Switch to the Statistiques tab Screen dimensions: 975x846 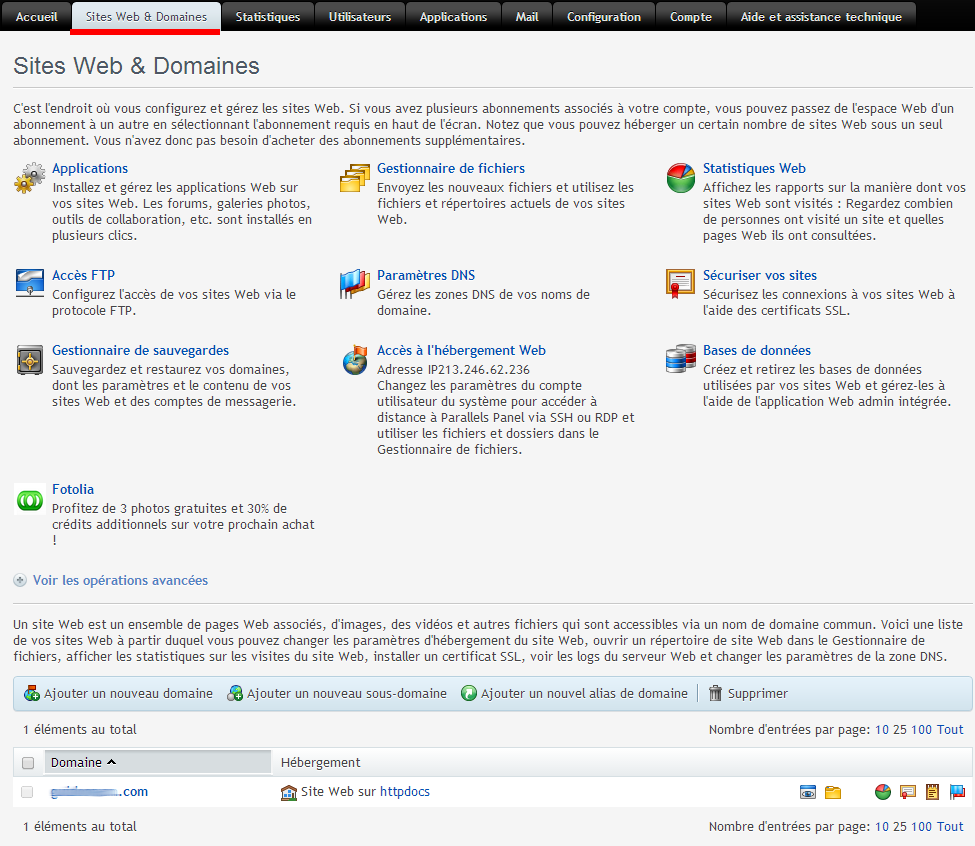[267, 17]
